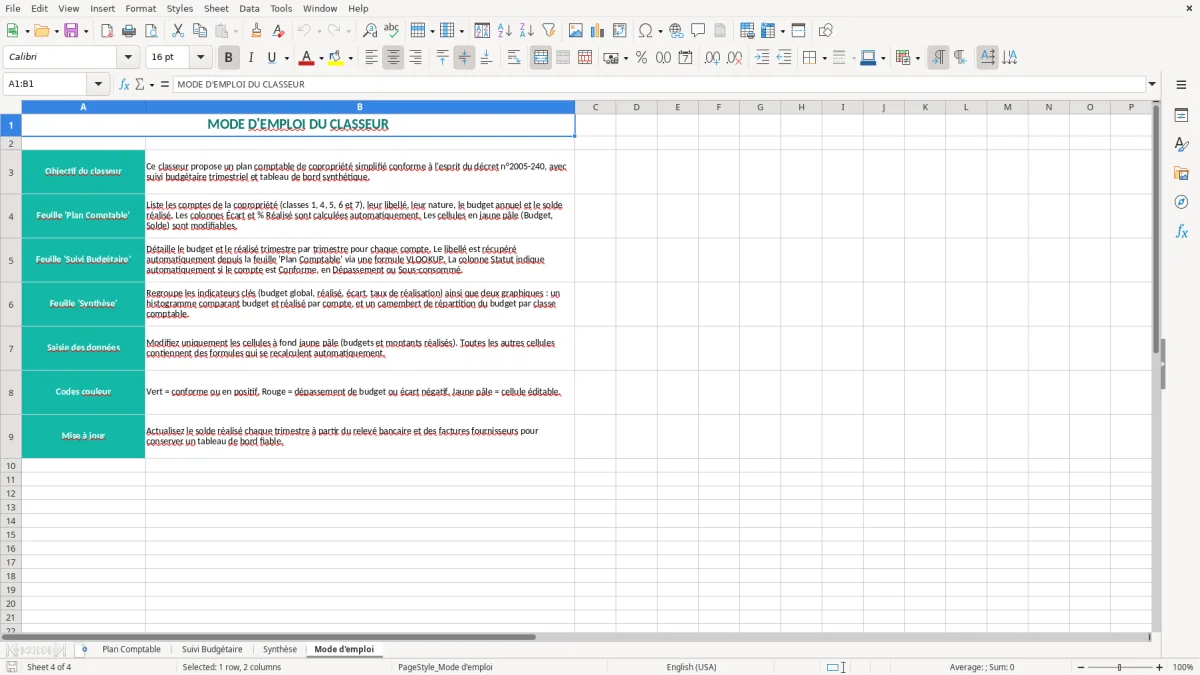Open Background Color dropdown arrow
Viewport: 1200px width, 675px height.
click(x=350, y=58)
